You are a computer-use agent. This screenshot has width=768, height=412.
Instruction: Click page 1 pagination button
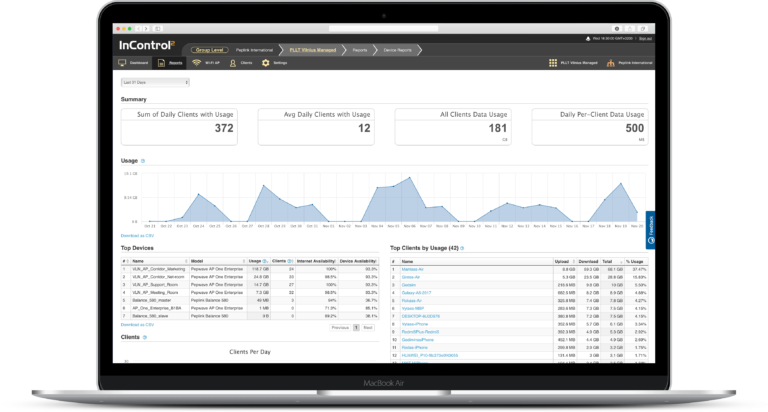pyautogui.click(x=356, y=328)
